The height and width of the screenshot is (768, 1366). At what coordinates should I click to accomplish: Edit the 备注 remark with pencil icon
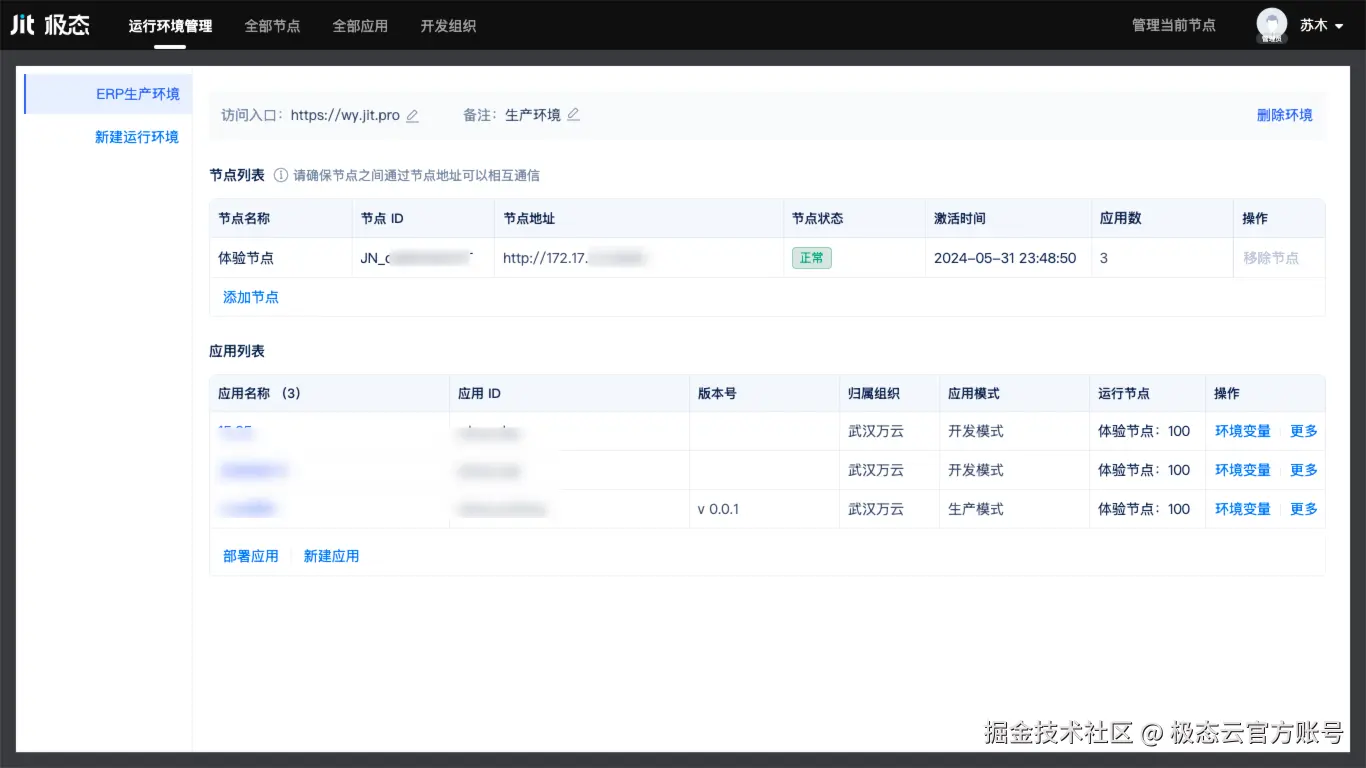[x=573, y=115]
